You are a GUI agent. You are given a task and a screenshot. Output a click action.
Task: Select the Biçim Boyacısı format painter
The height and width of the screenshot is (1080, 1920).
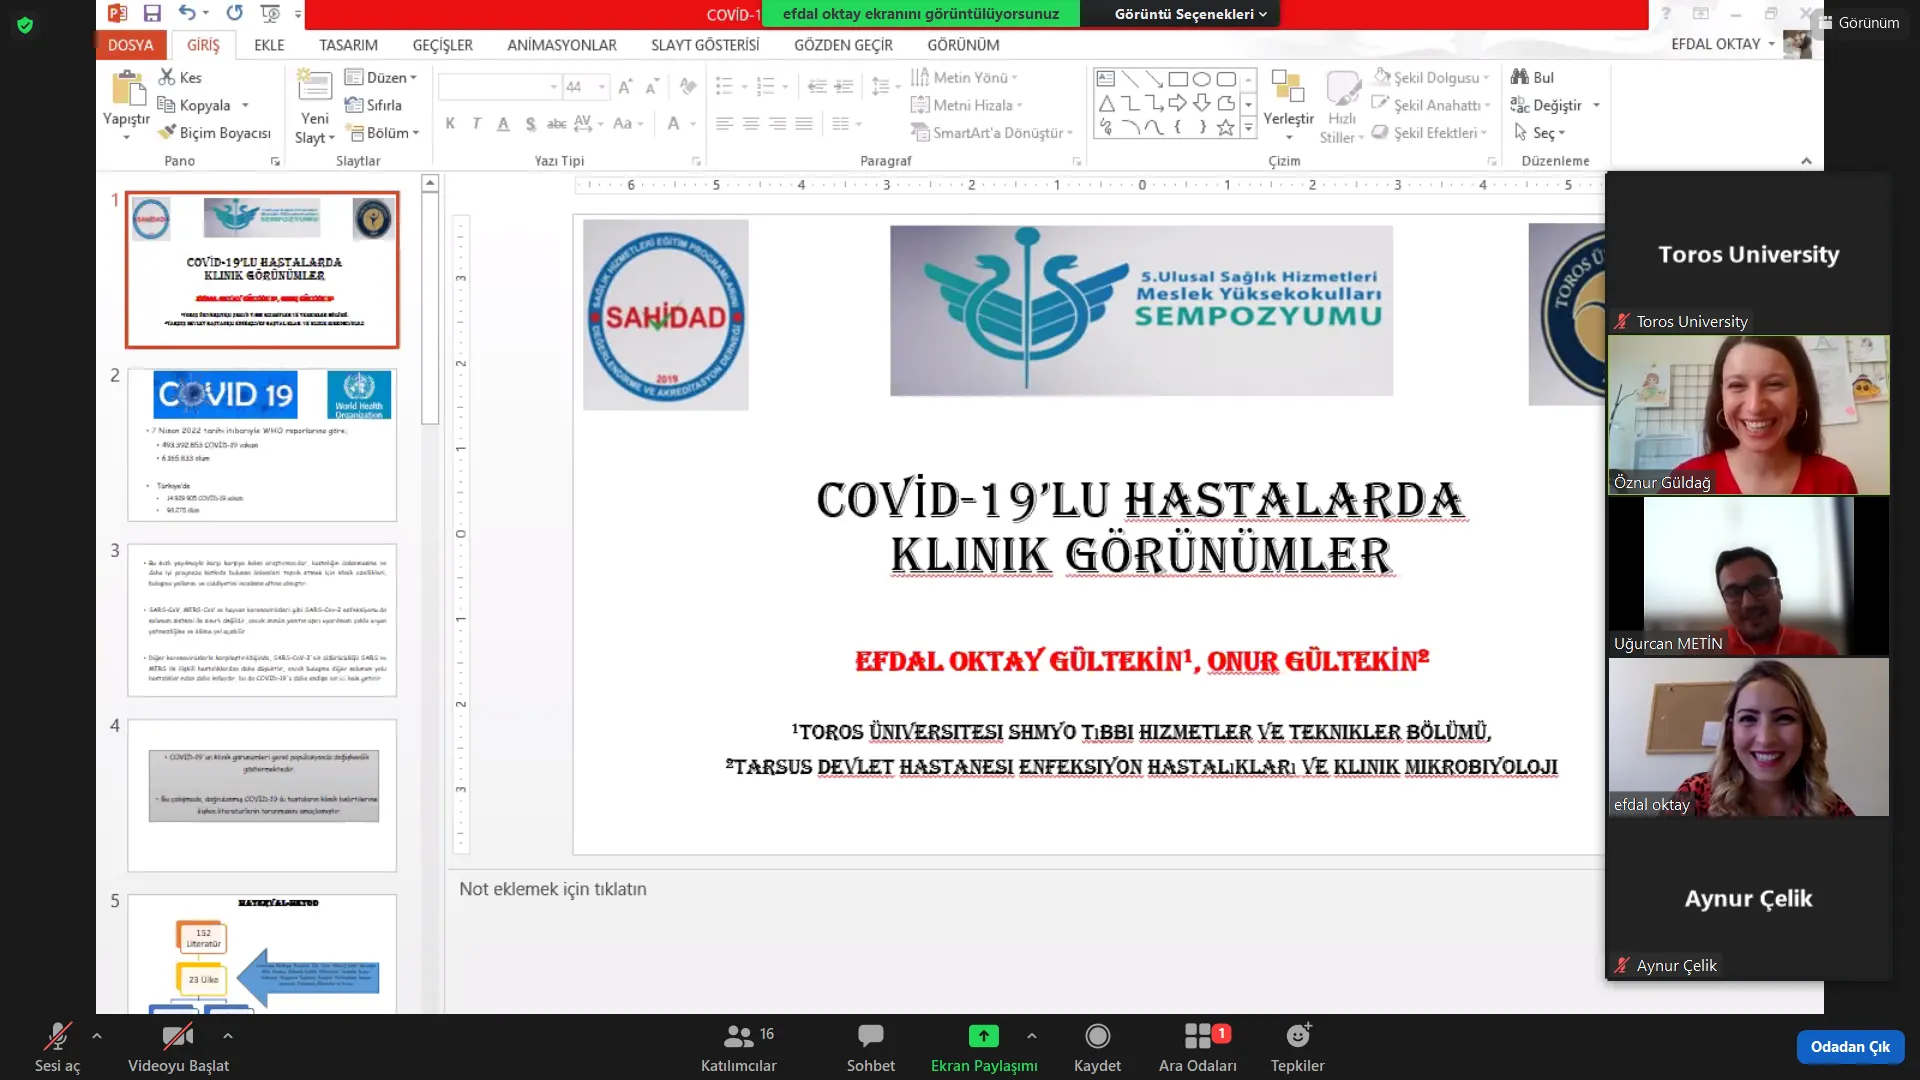click(x=214, y=133)
